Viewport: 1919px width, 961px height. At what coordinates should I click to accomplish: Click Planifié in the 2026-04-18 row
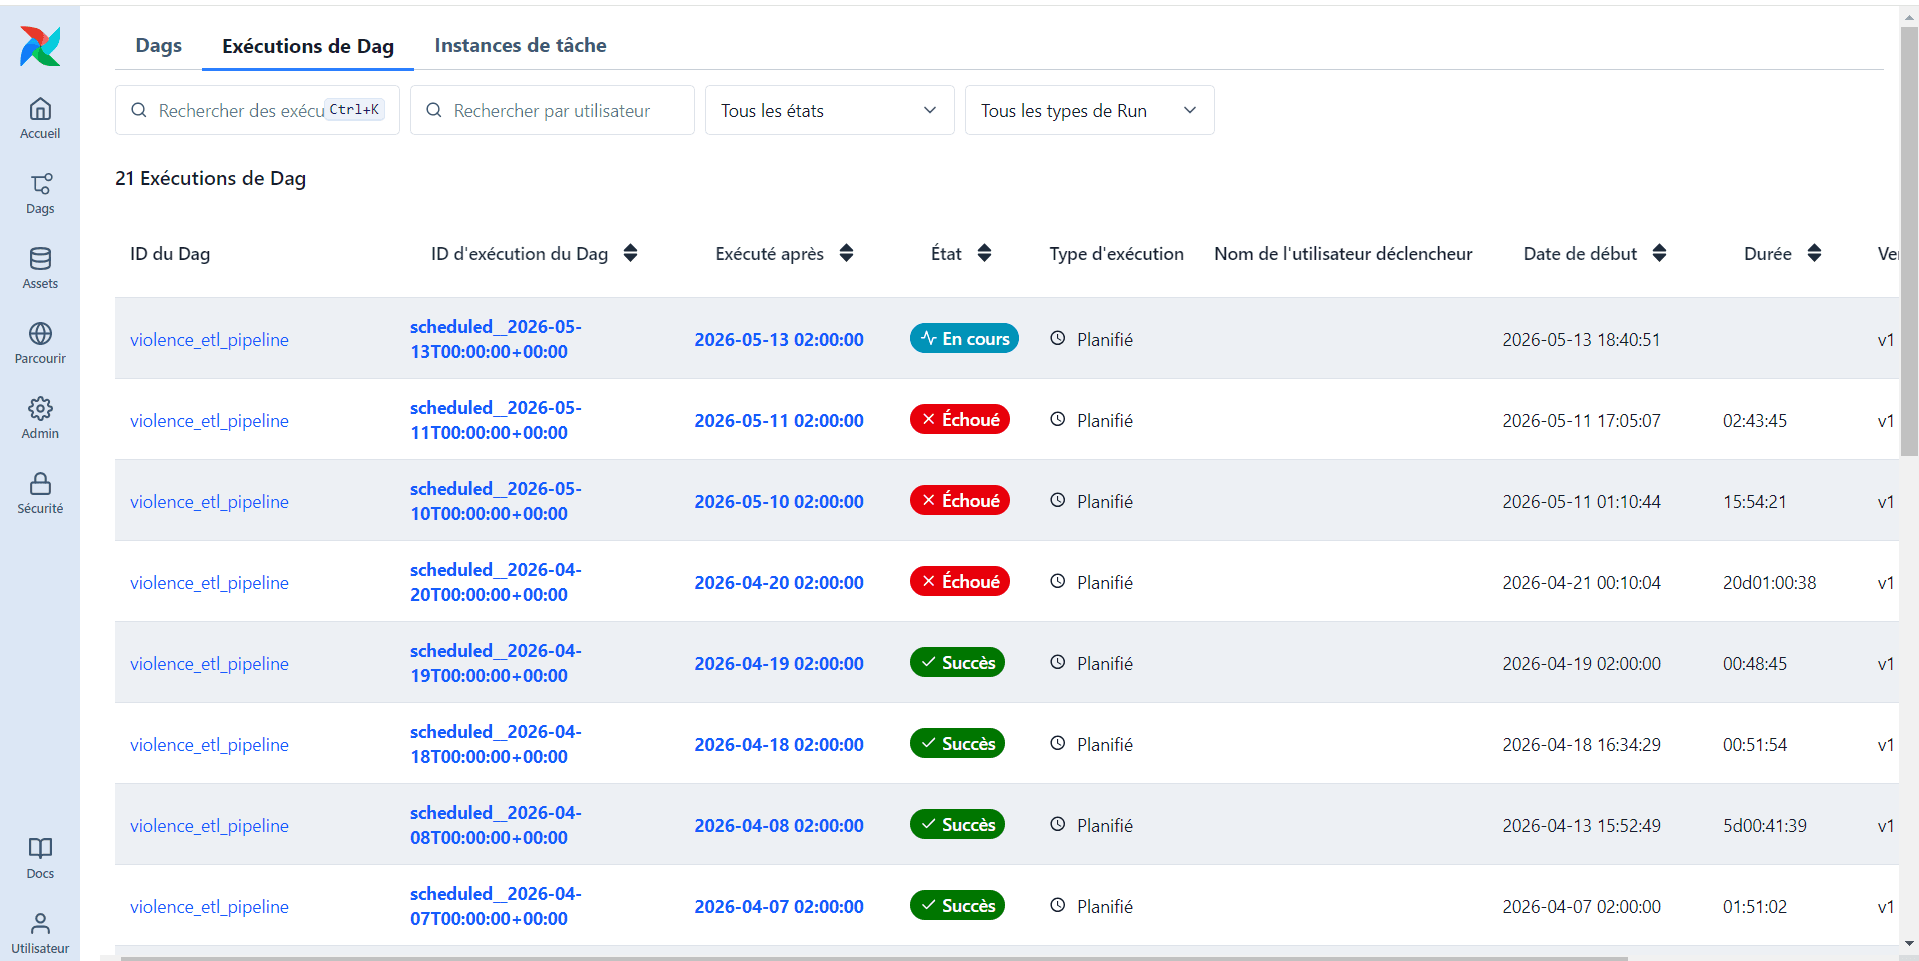click(x=1105, y=744)
